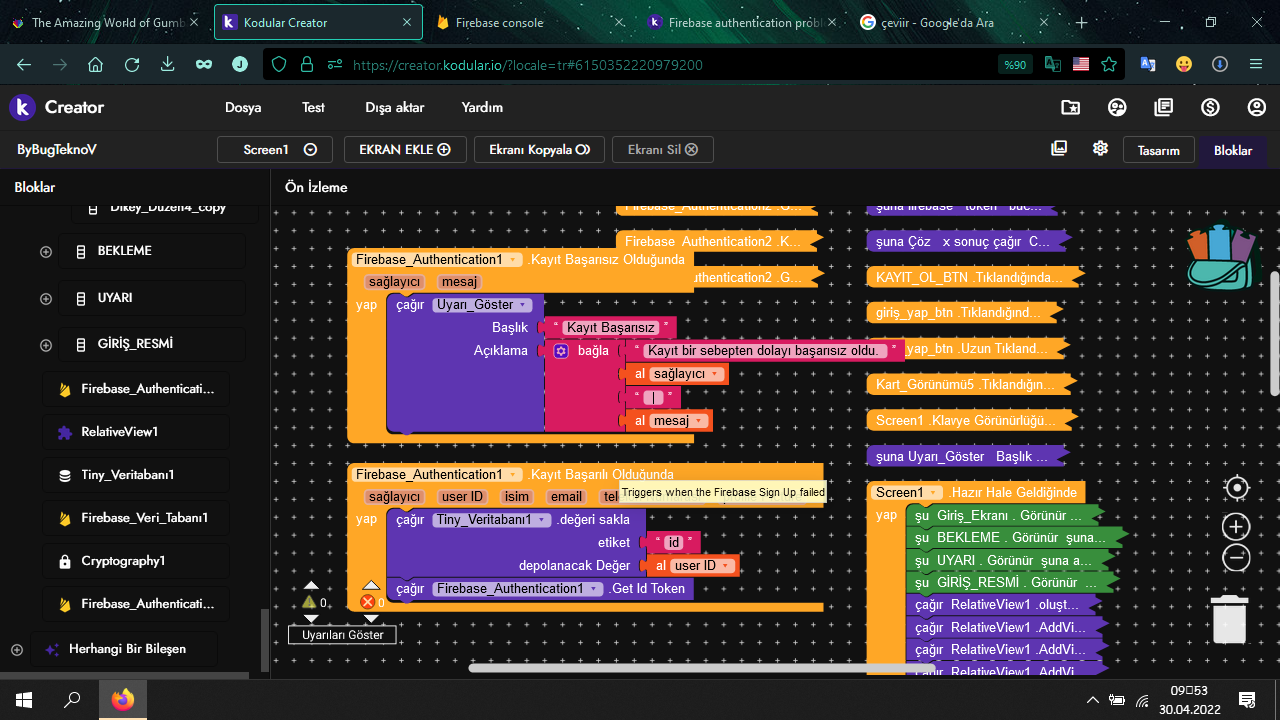Click the dollar sign icon in header
The image size is (1280, 720).
click(1210, 107)
